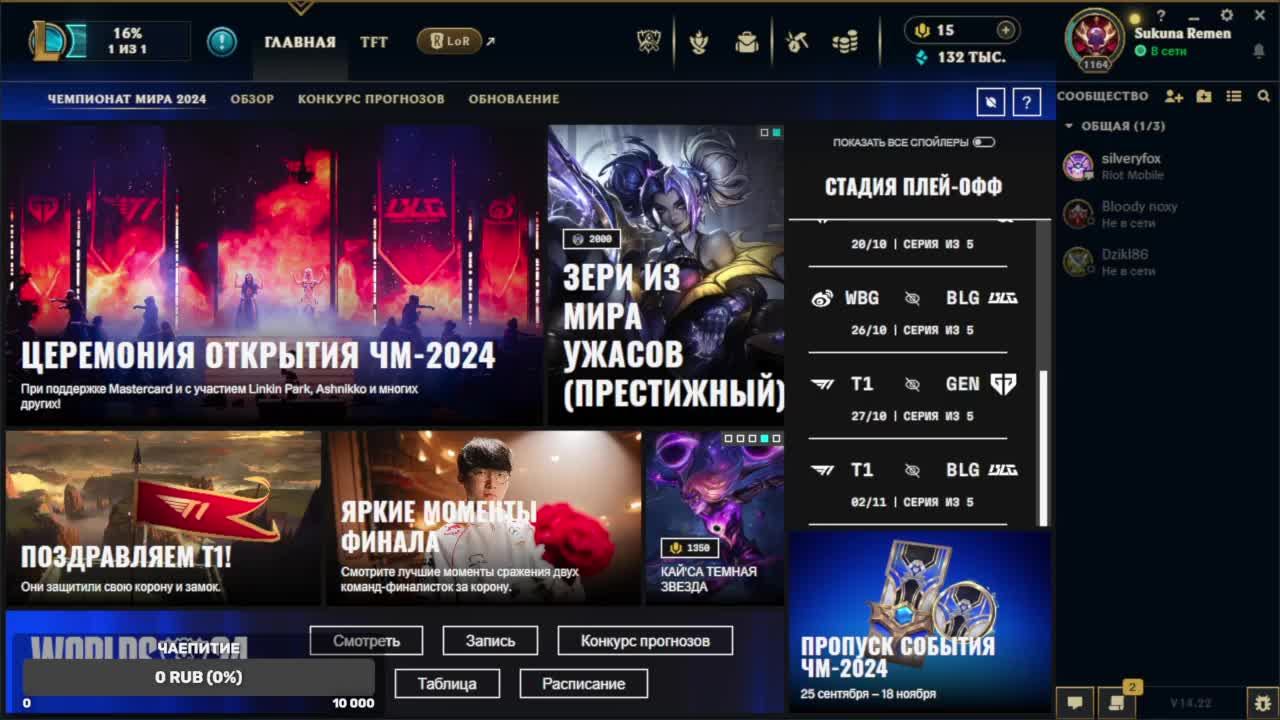Search friends with the magnifier icon

pyautogui.click(x=1264, y=96)
